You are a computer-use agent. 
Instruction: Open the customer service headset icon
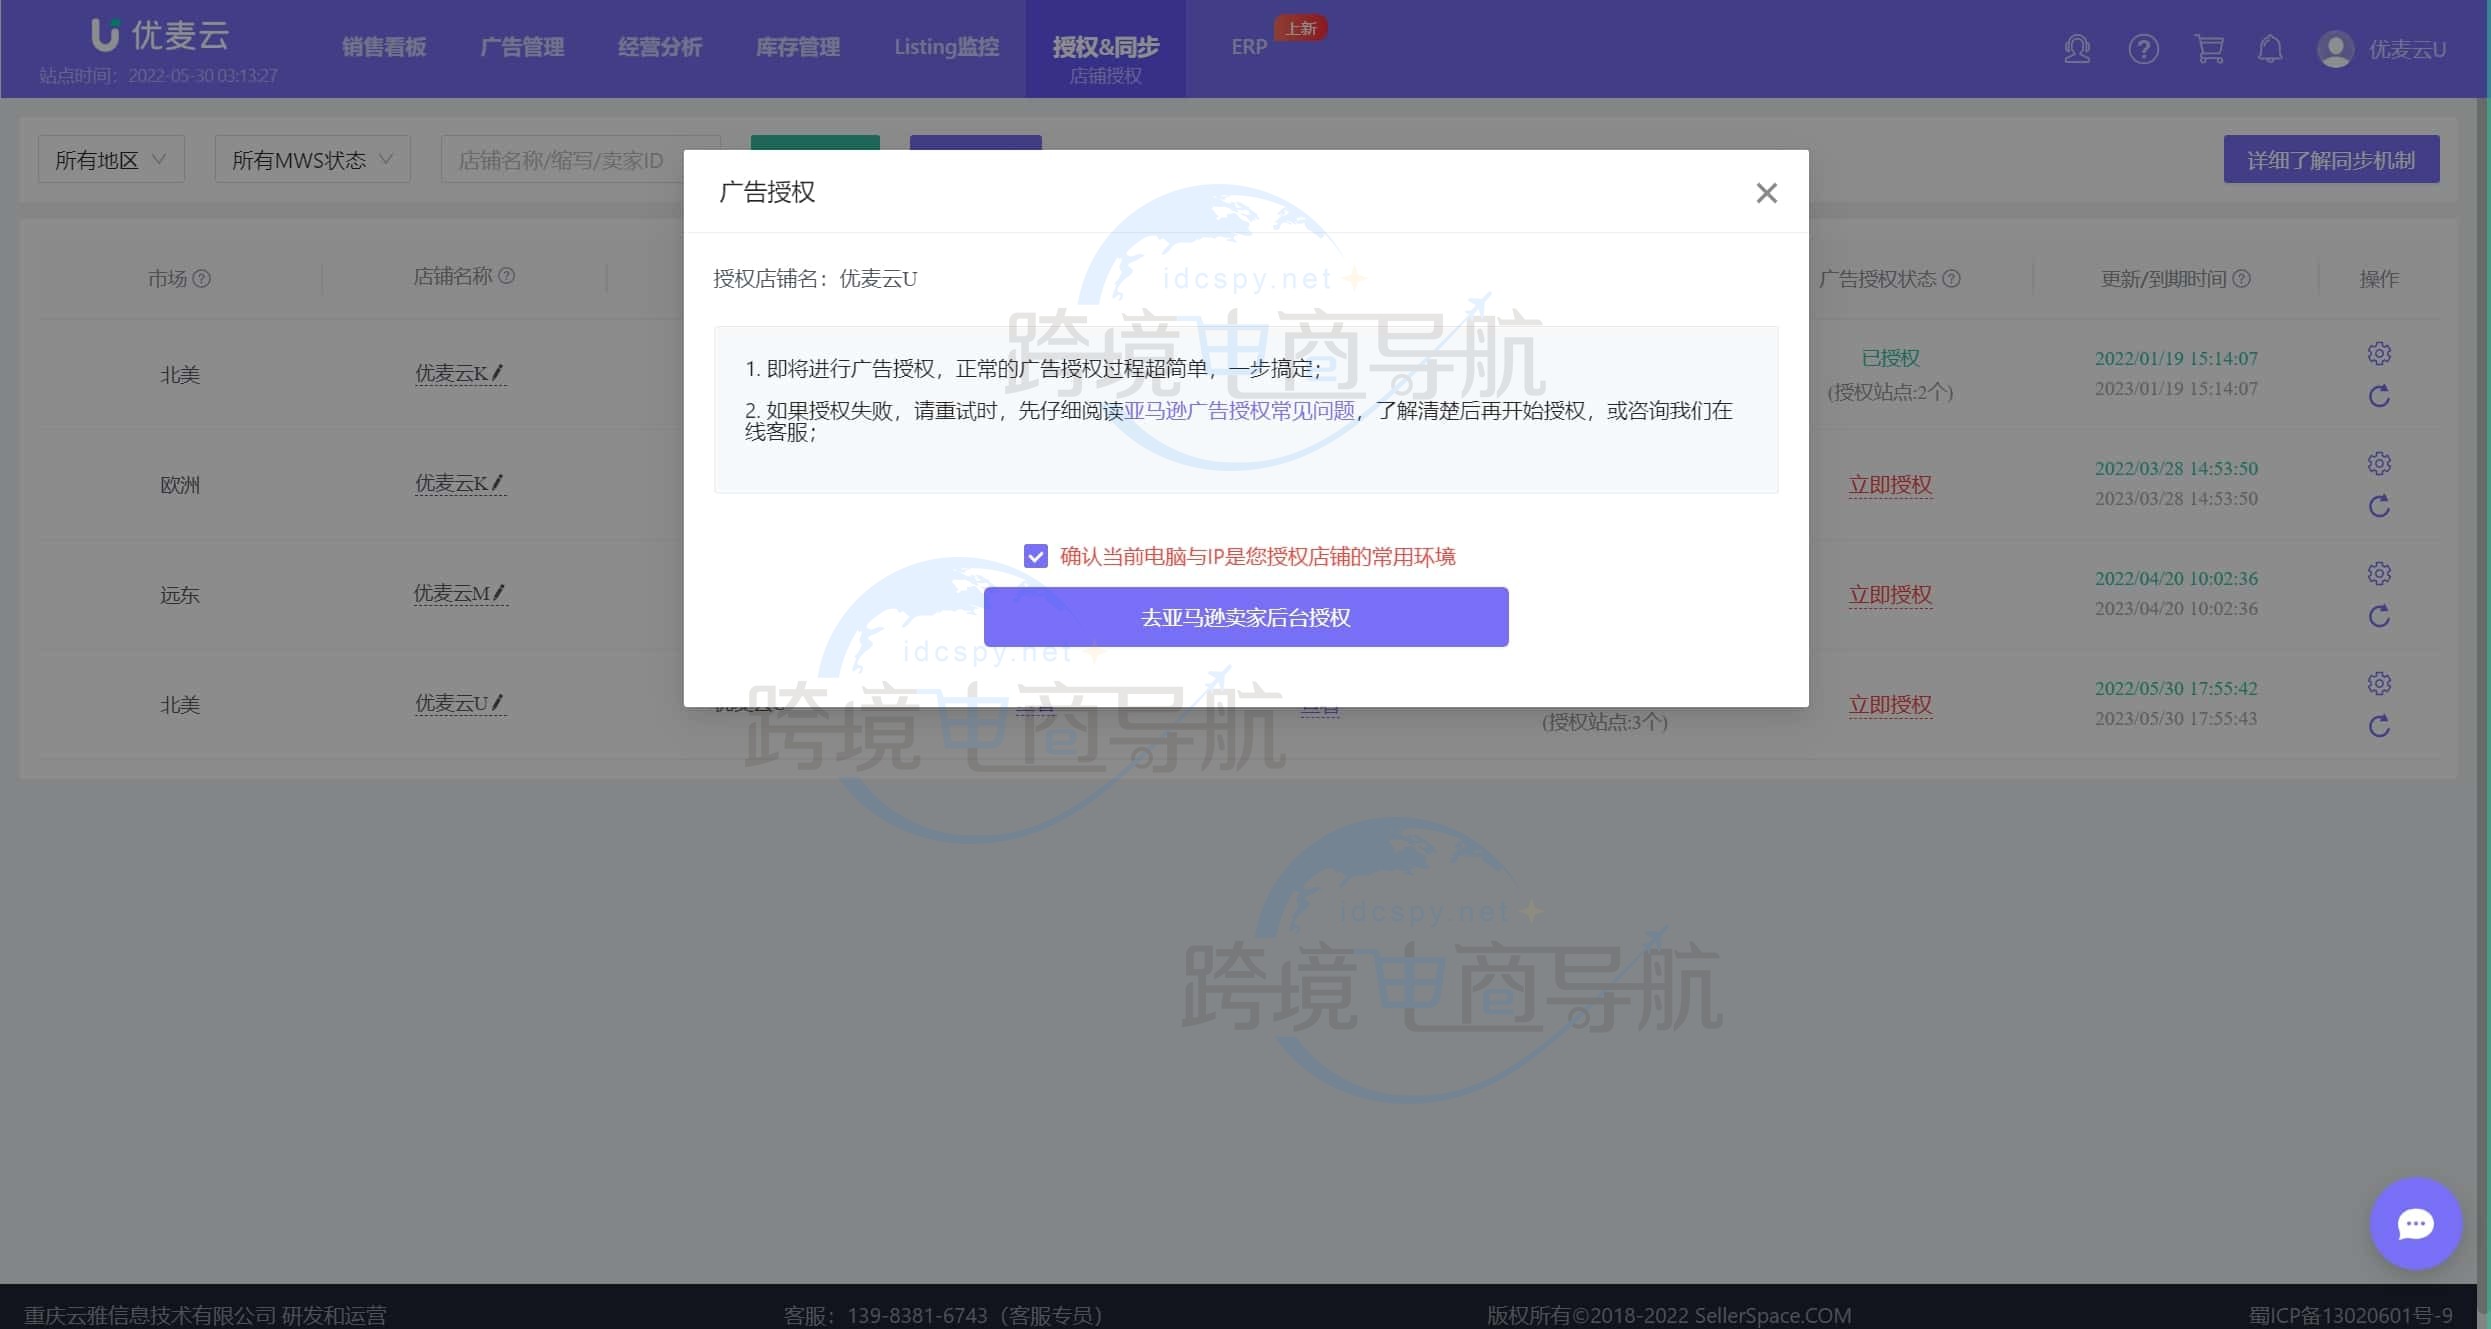tap(2077, 49)
